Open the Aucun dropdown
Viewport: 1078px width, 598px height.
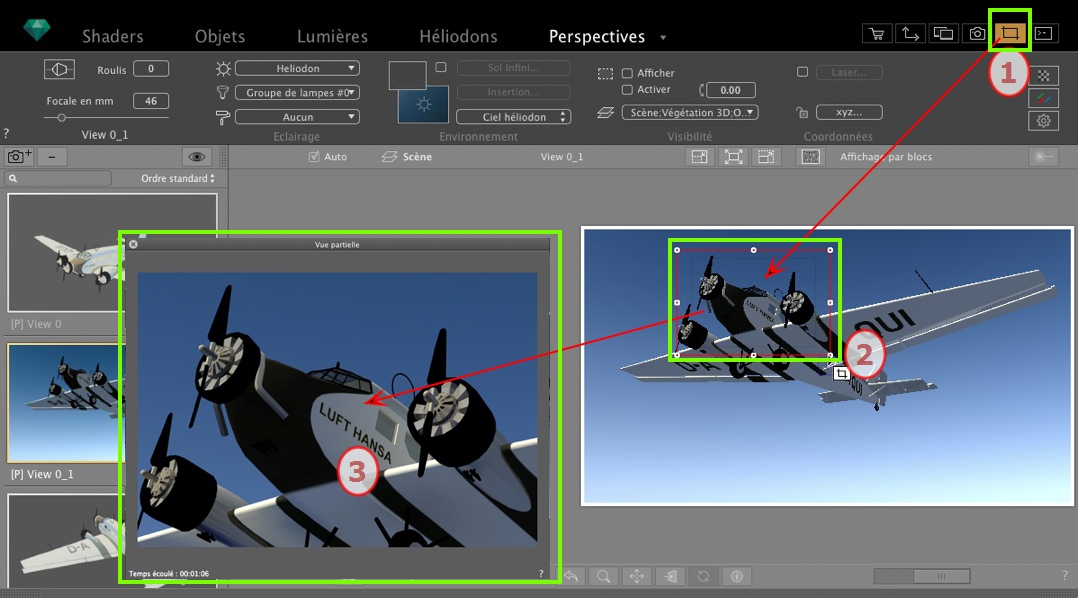pyautogui.click(x=297, y=117)
